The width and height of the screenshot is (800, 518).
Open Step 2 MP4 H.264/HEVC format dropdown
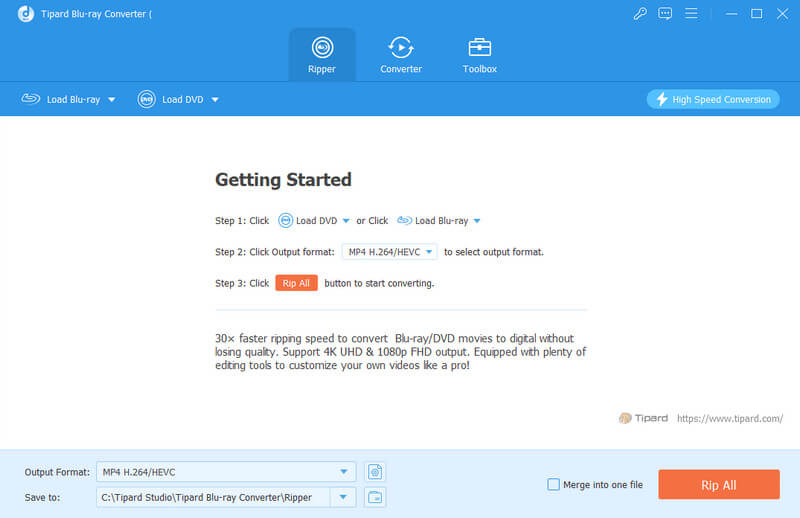389,252
